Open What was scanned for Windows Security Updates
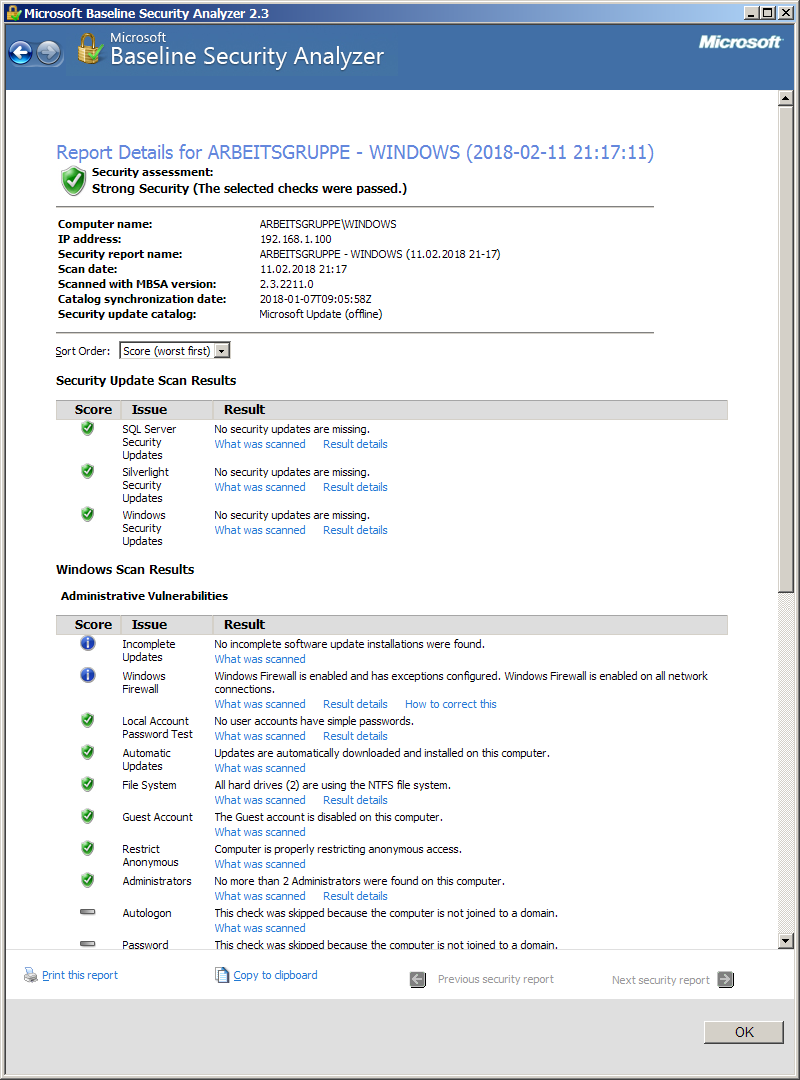The width and height of the screenshot is (800, 1080). pos(260,530)
